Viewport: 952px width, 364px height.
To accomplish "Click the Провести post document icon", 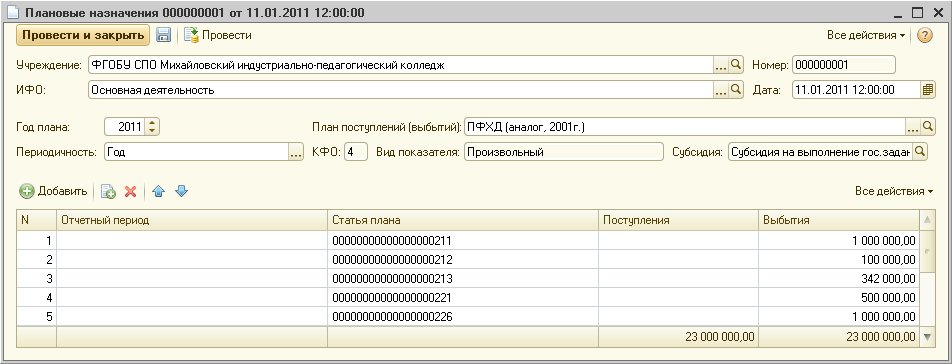I will click(191, 35).
